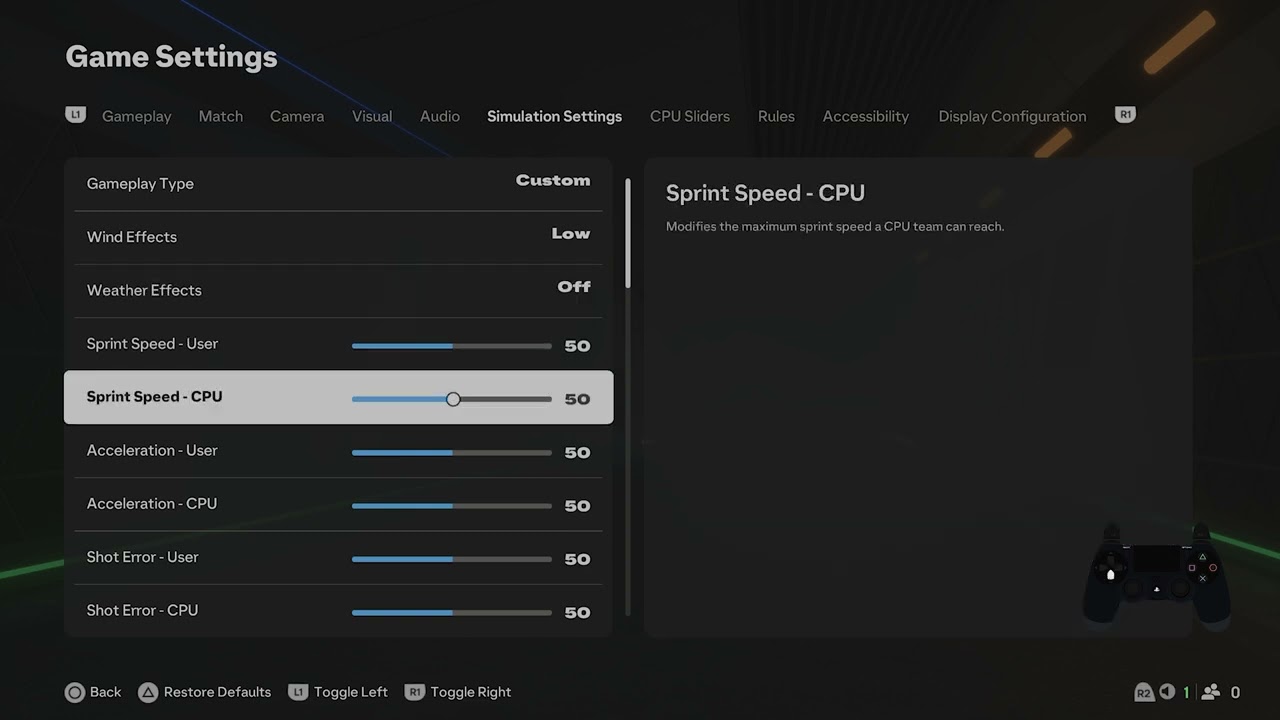1280x720 pixels.
Task: Click the R1 bumper icon after Display Configuration
Action: (1125, 115)
